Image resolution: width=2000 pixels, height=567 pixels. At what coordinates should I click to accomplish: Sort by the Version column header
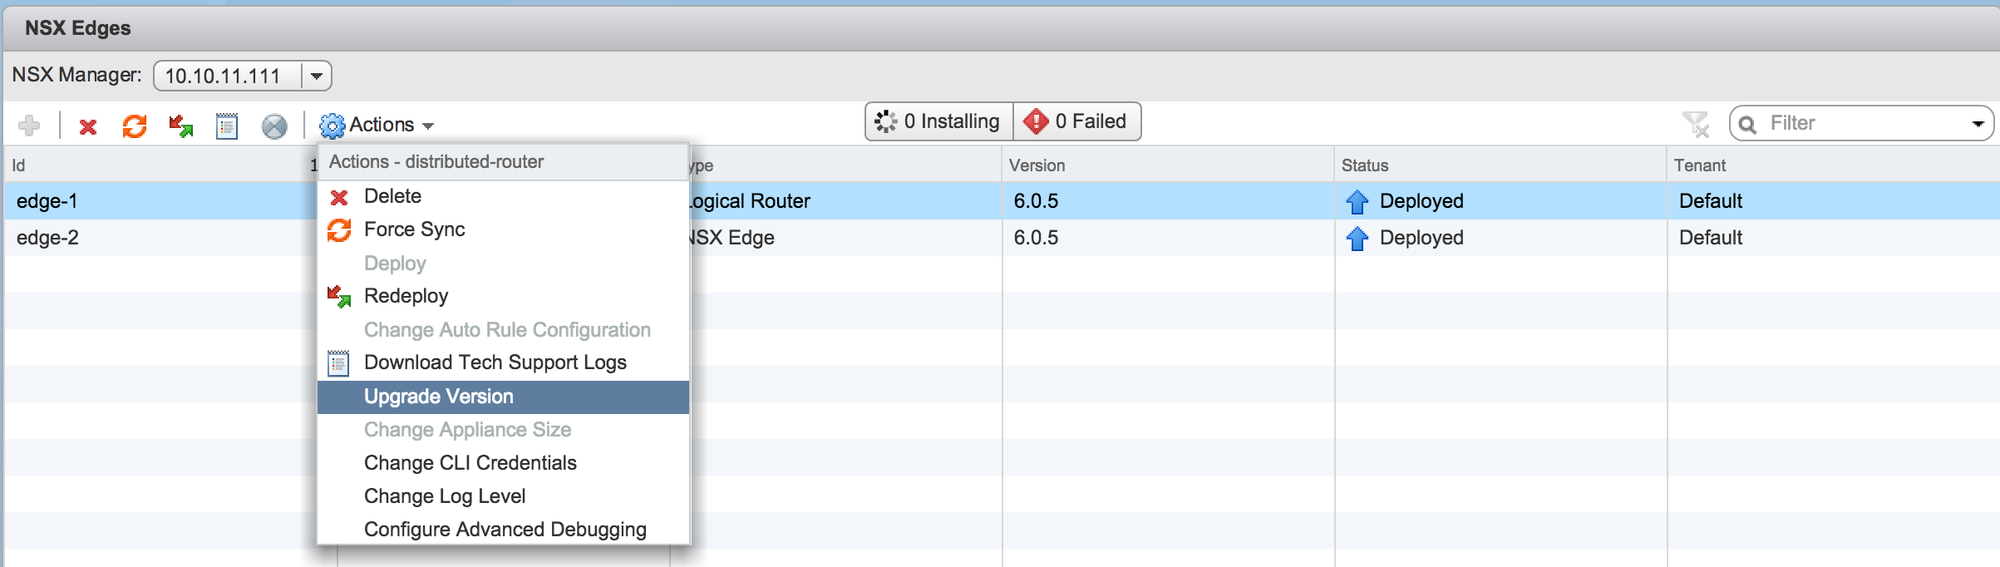(x=1168, y=165)
